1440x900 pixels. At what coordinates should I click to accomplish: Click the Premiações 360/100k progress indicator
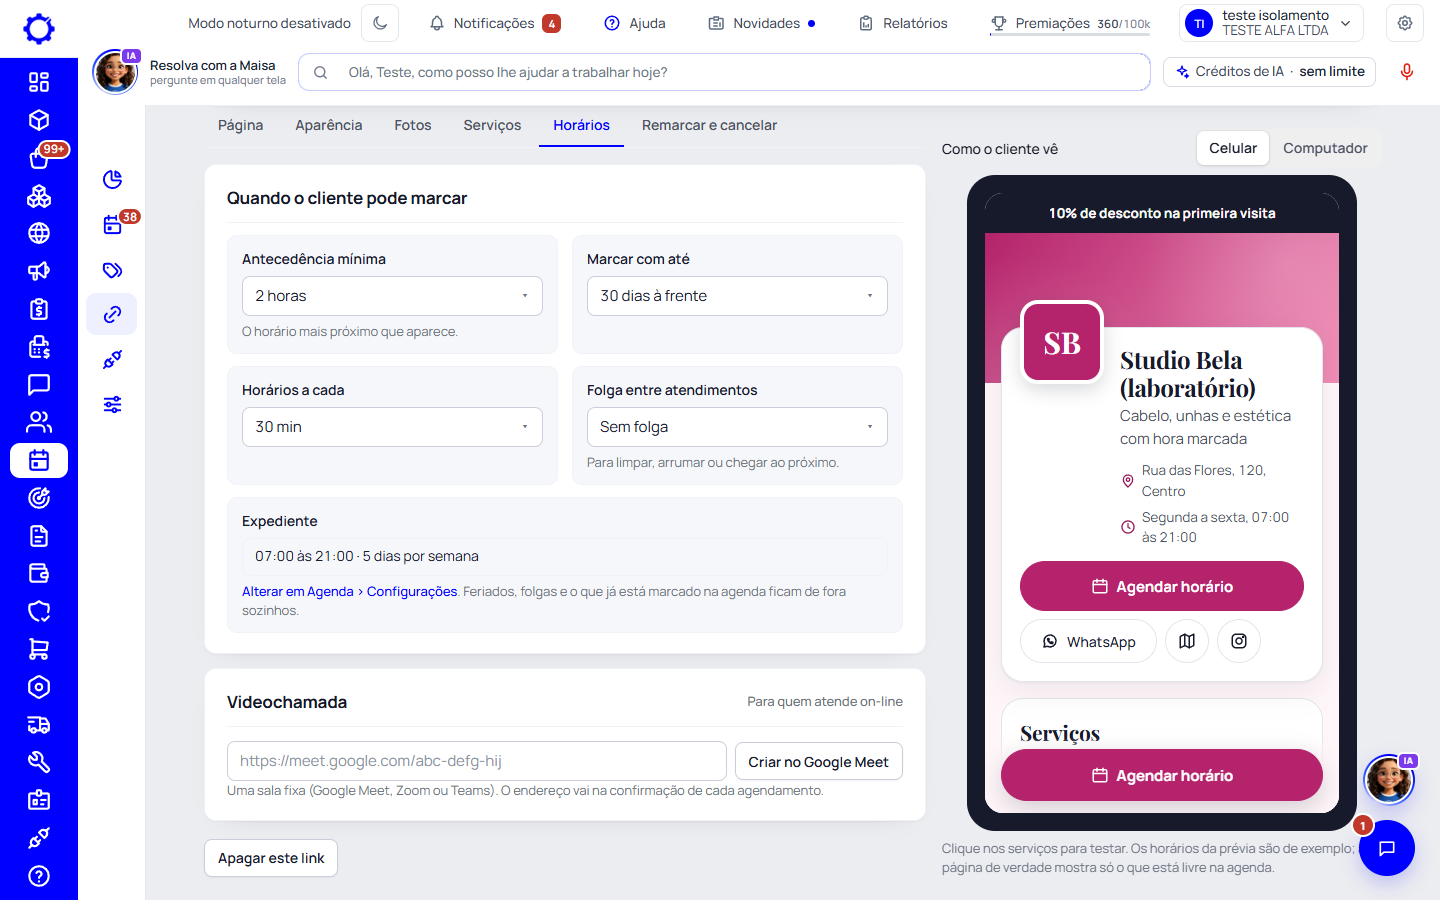(x=1070, y=23)
